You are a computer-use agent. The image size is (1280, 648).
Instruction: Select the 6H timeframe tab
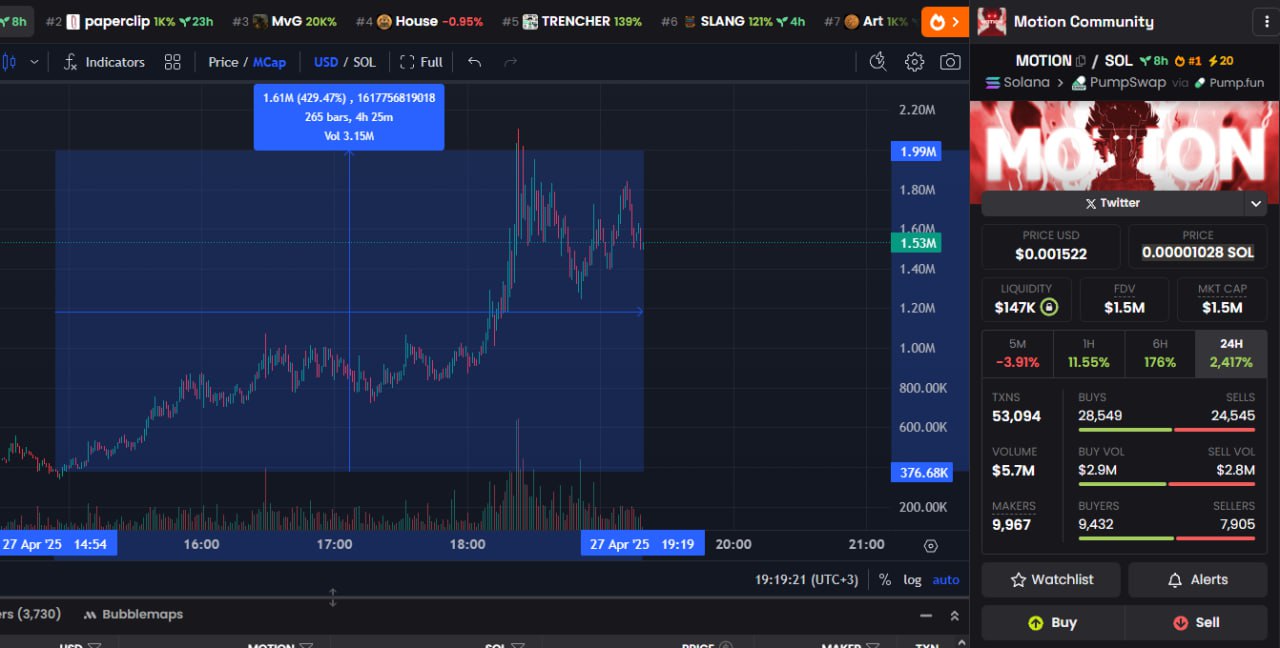pos(1160,353)
